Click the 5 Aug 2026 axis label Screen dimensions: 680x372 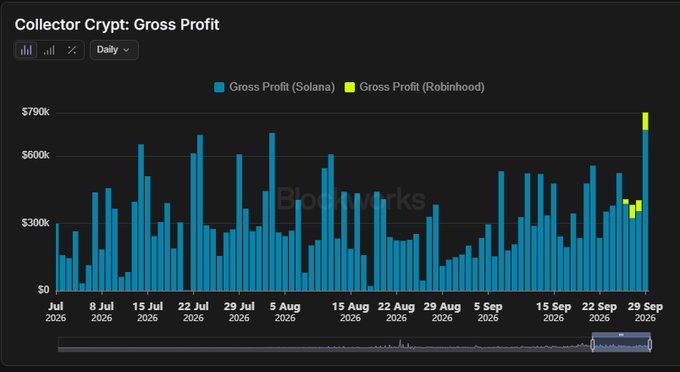[285, 312]
